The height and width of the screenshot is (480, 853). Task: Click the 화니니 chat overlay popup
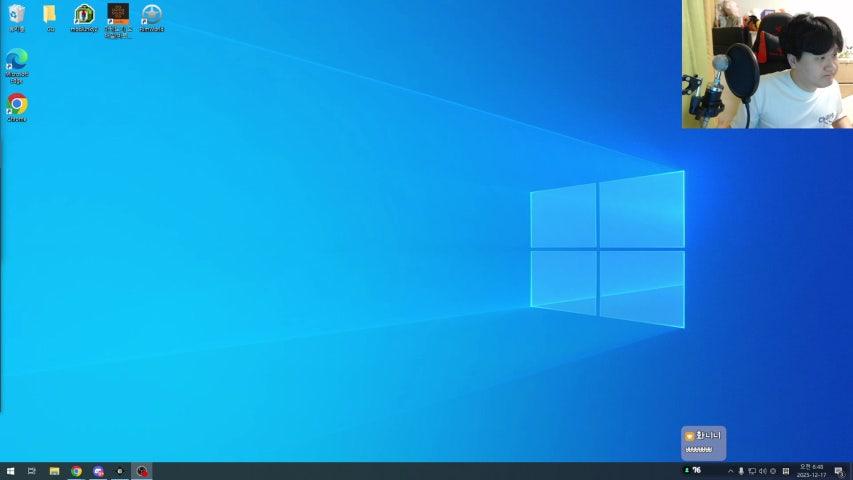click(703, 443)
